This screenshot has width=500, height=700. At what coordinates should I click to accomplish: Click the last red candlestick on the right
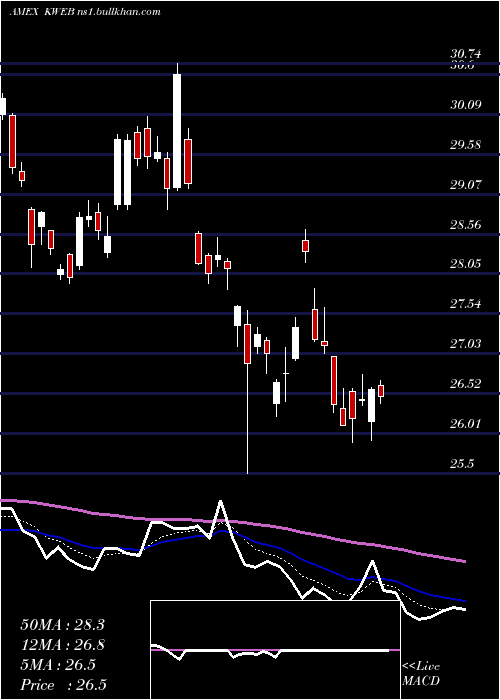[x=381, y=391]
